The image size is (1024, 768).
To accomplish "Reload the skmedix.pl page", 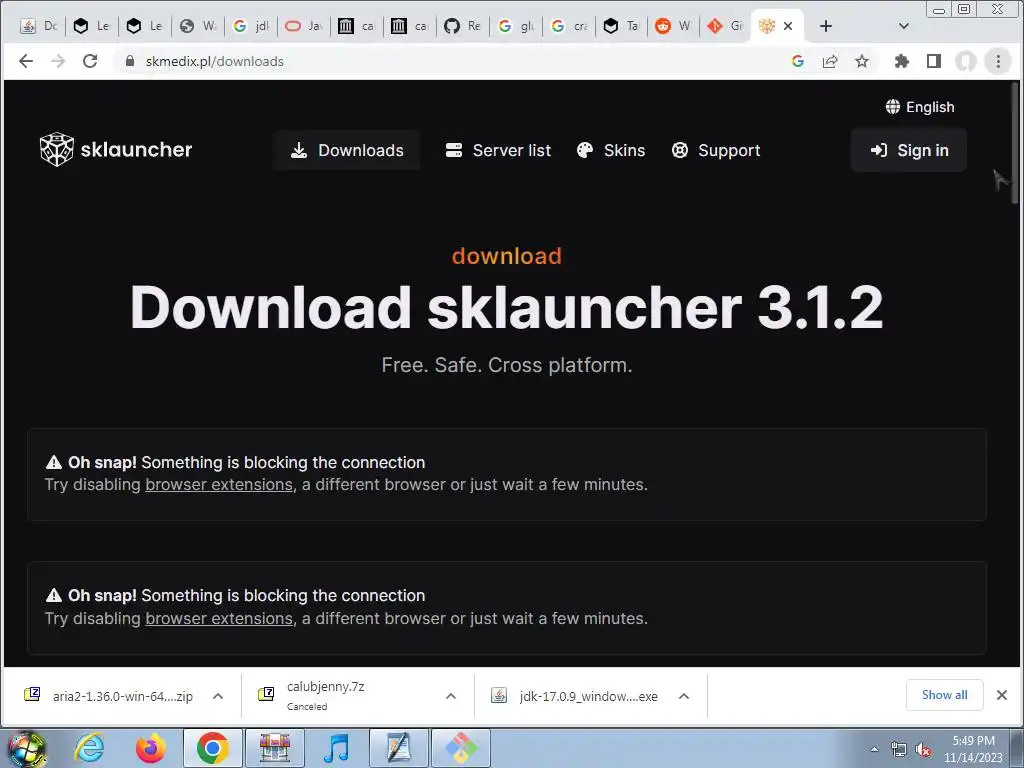I will [x=90, y=61].
